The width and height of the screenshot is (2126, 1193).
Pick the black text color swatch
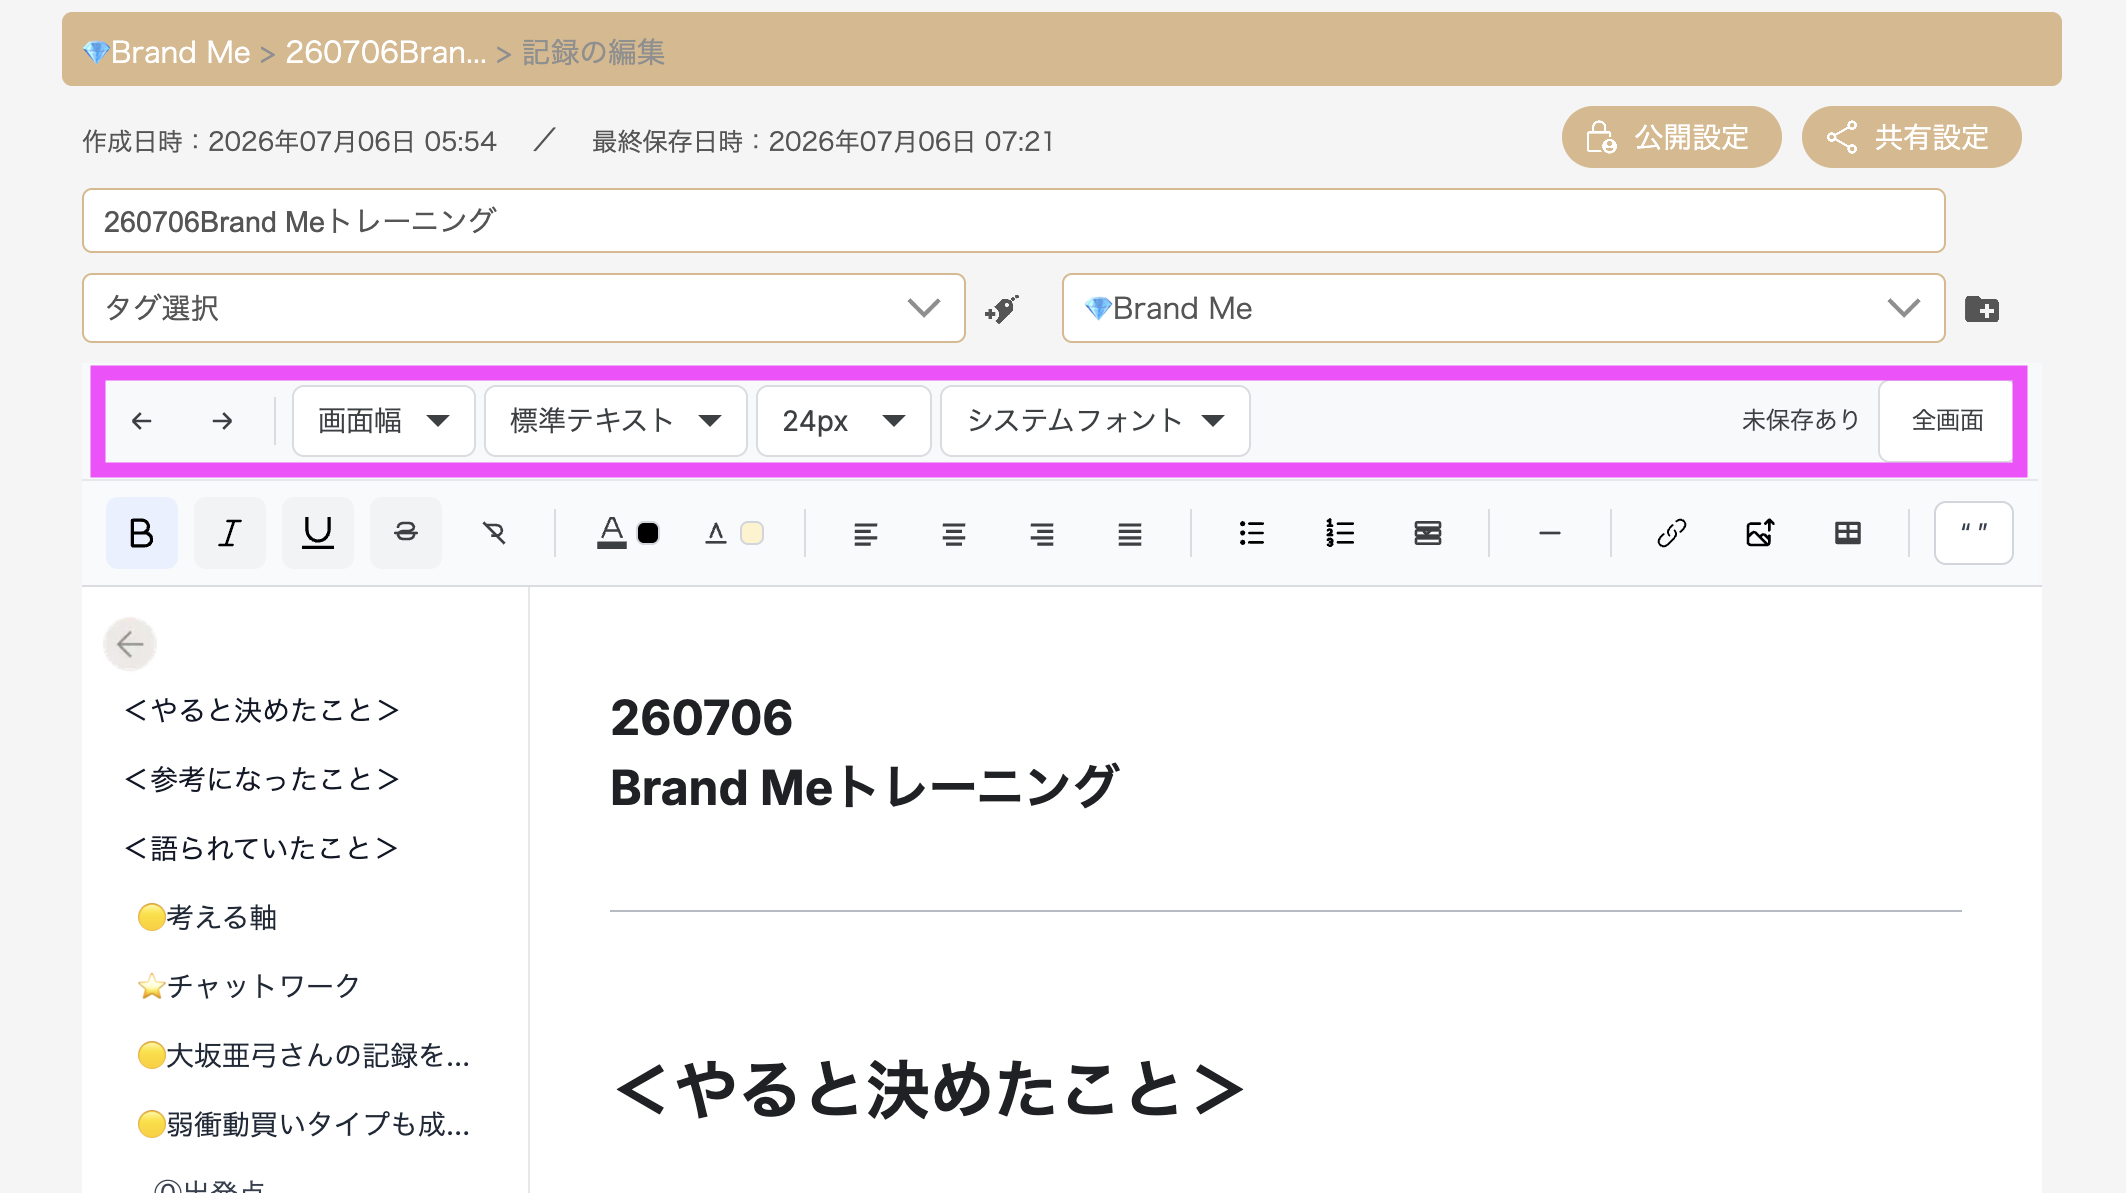point(648,533)
